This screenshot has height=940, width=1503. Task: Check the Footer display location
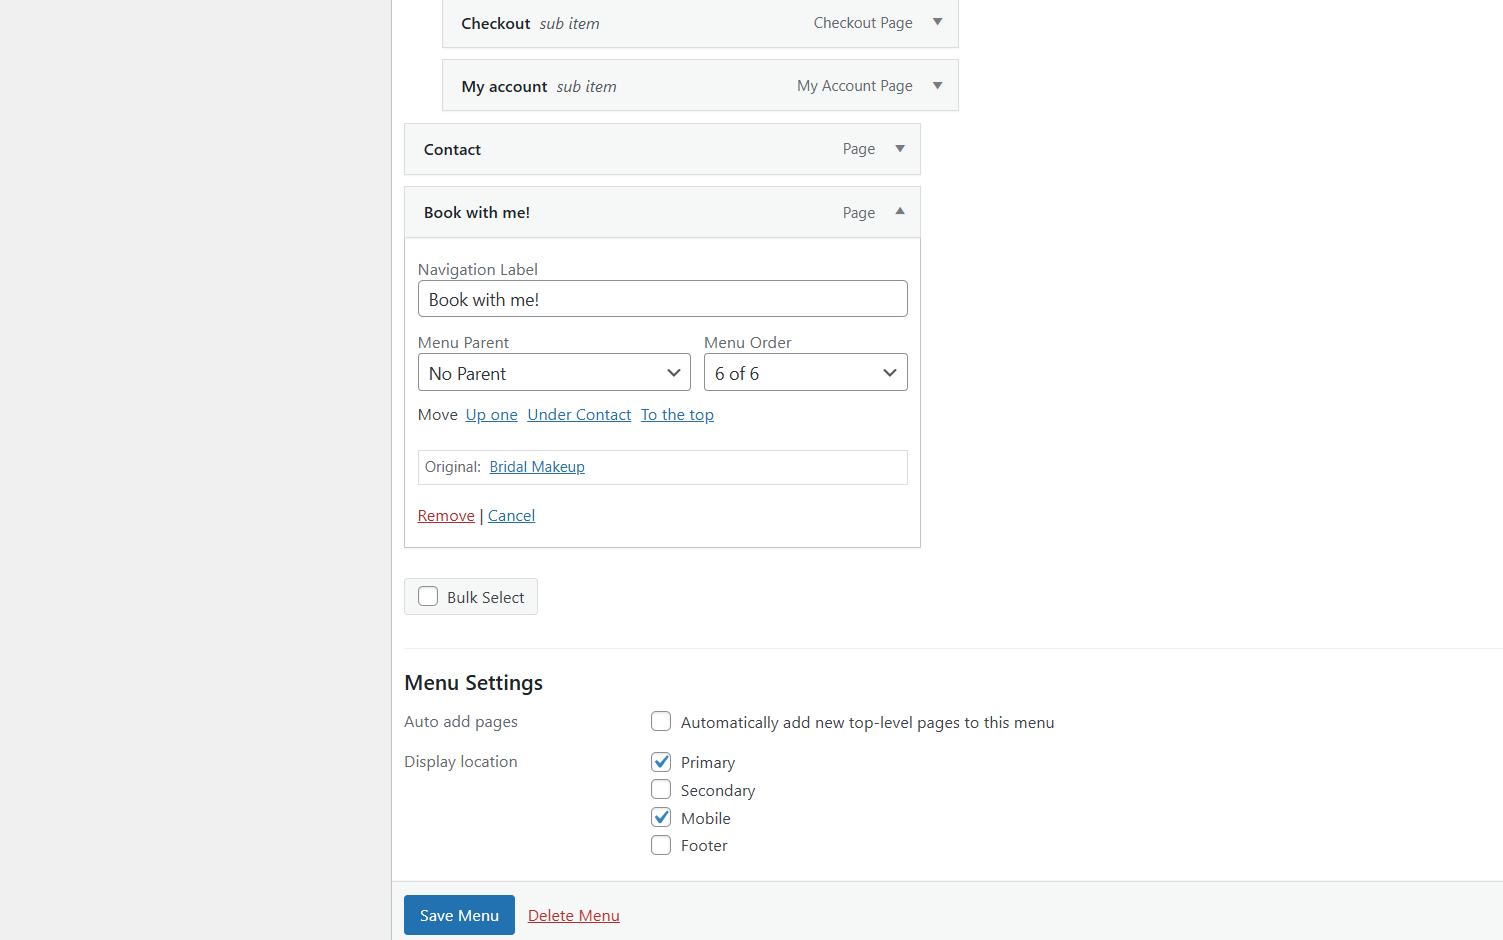point(661,846)
